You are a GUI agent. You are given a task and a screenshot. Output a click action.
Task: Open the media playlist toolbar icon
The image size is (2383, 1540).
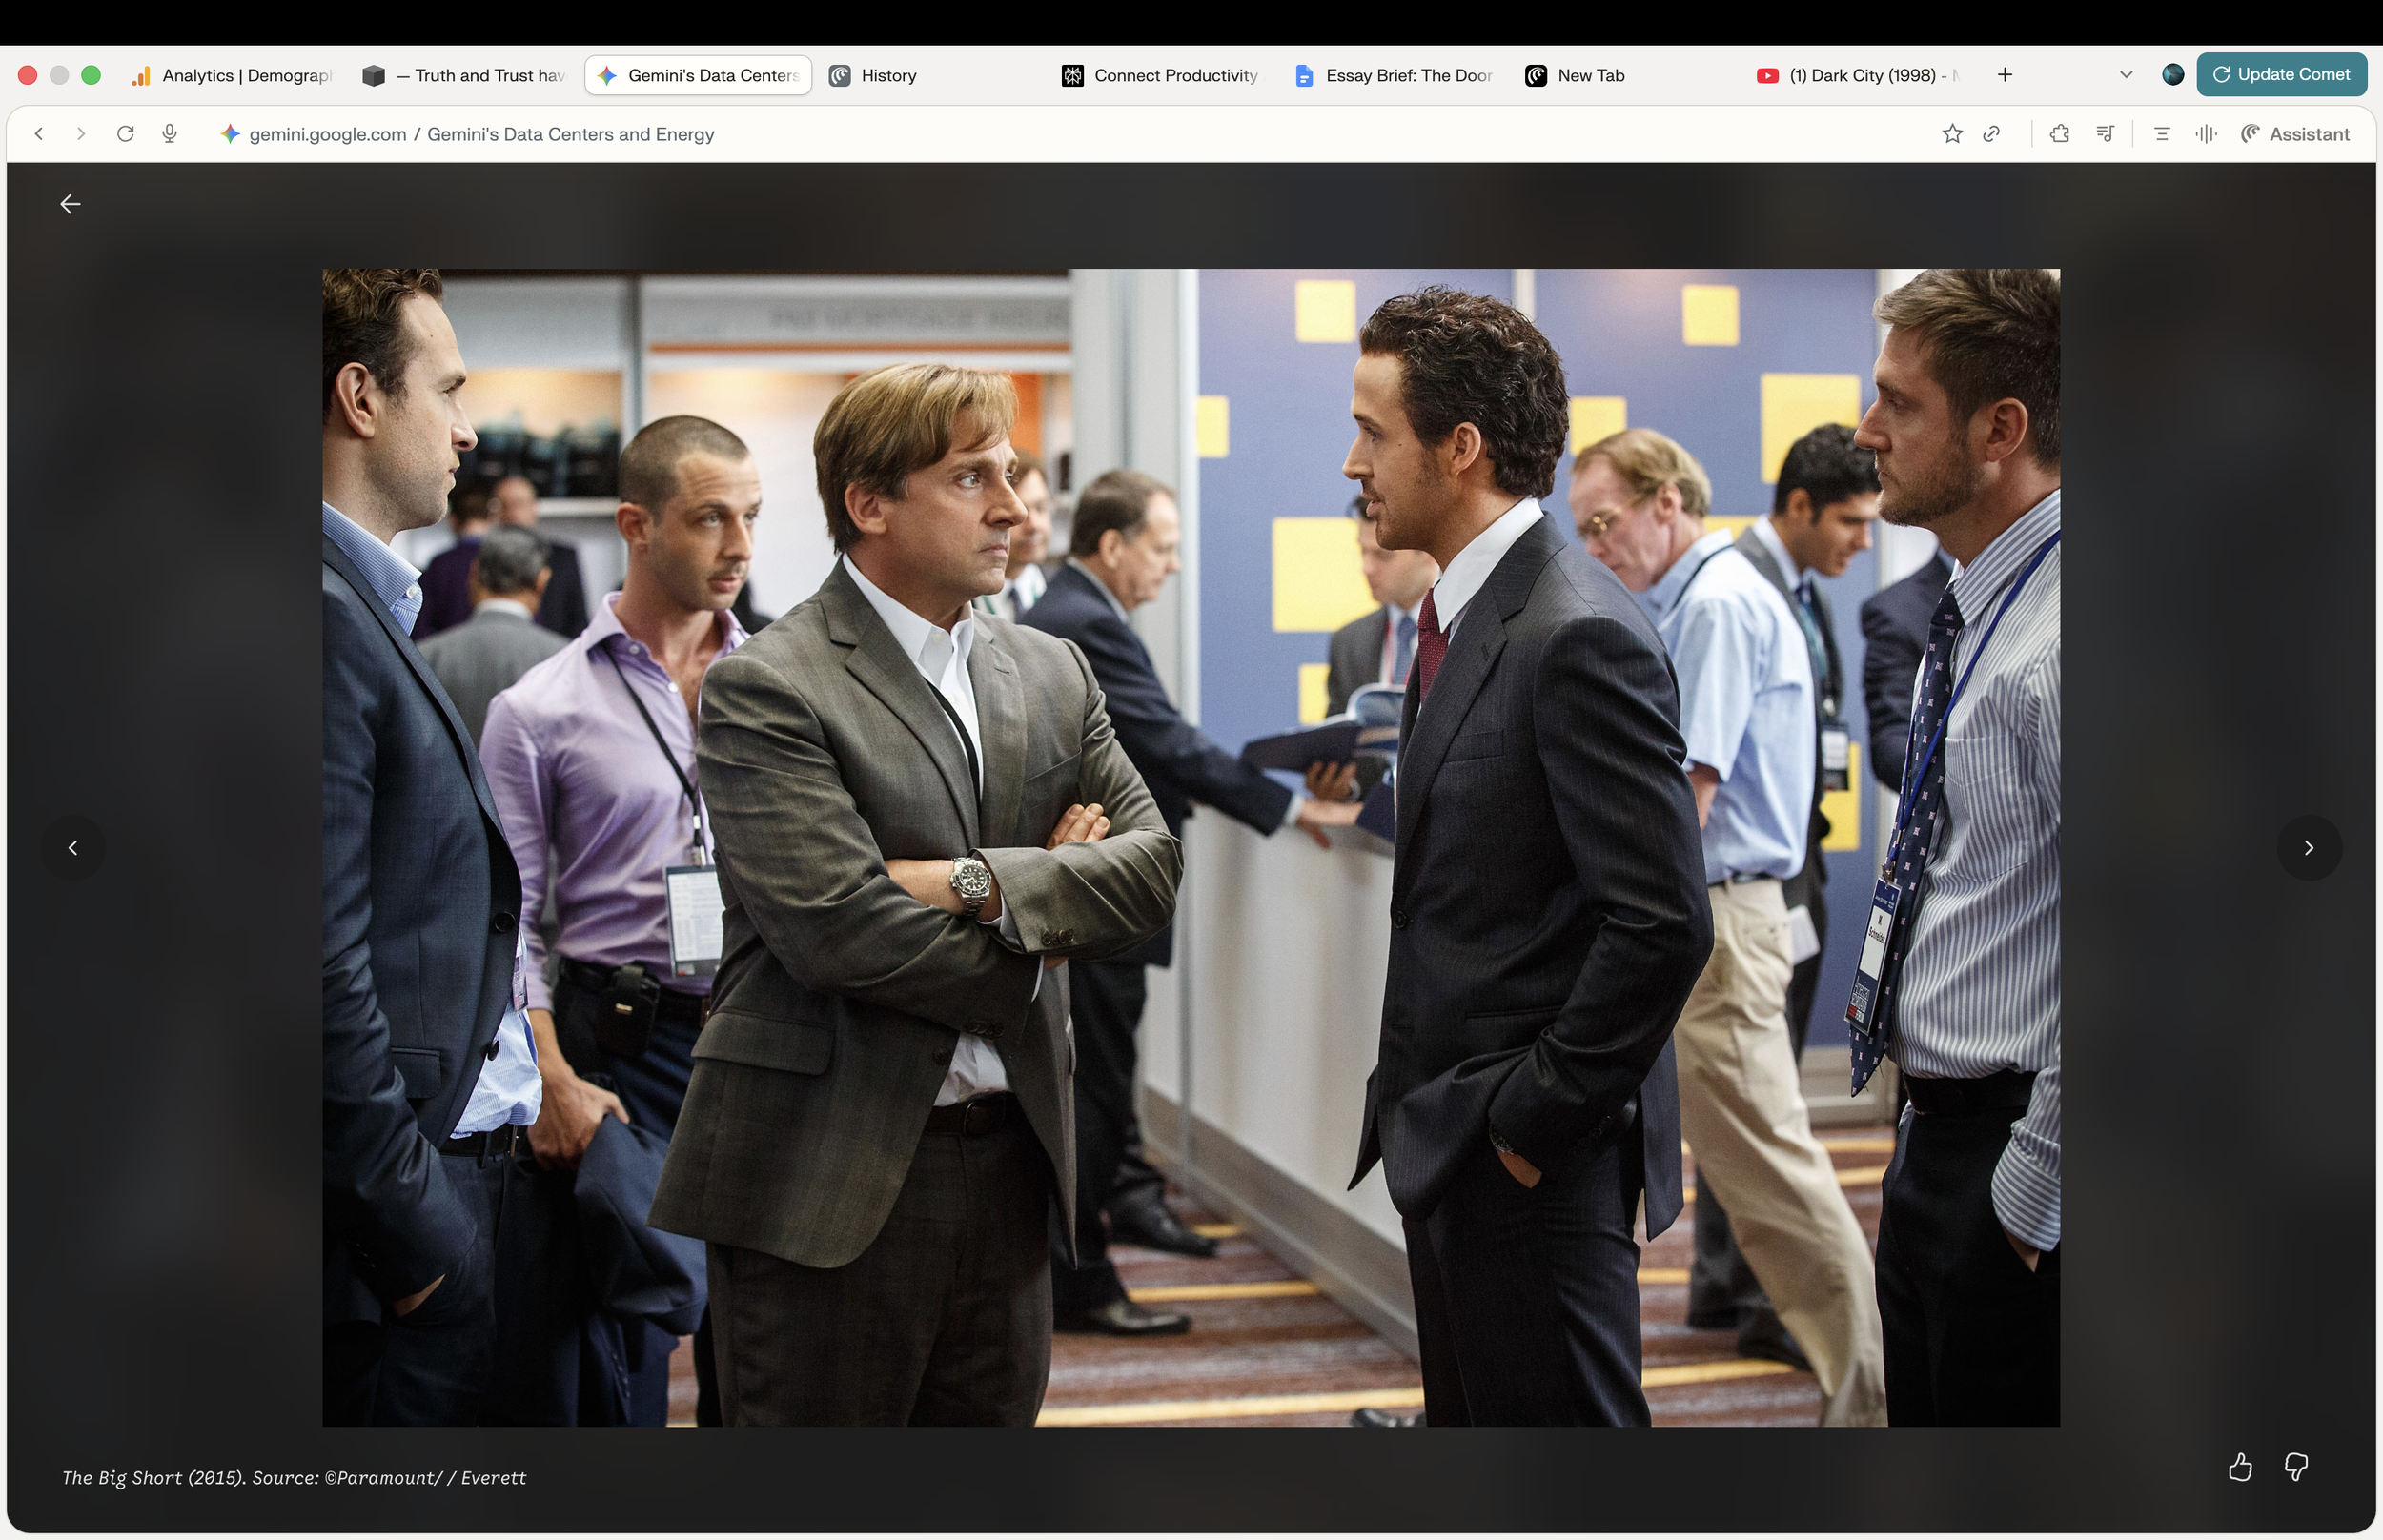[x=2105, y=134]
